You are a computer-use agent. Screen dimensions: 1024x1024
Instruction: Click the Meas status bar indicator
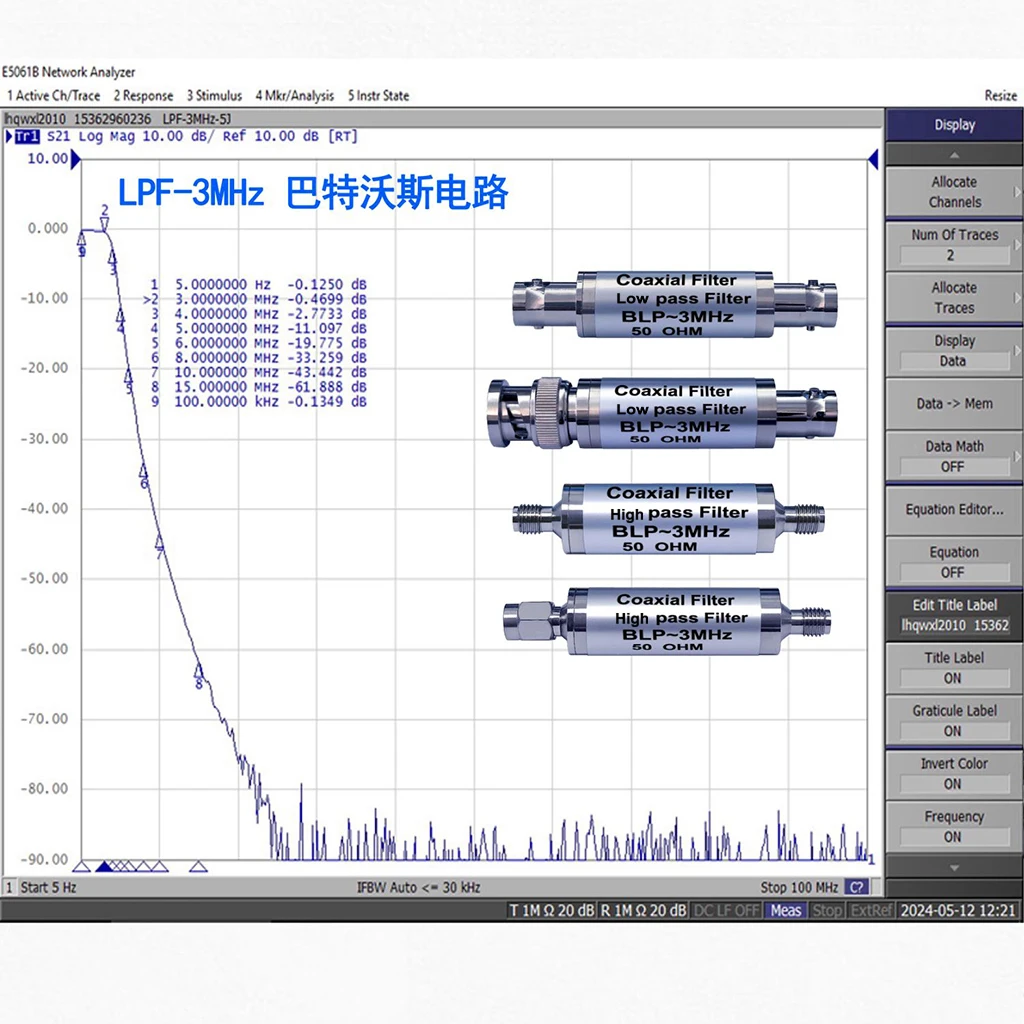tap(786, 910)
